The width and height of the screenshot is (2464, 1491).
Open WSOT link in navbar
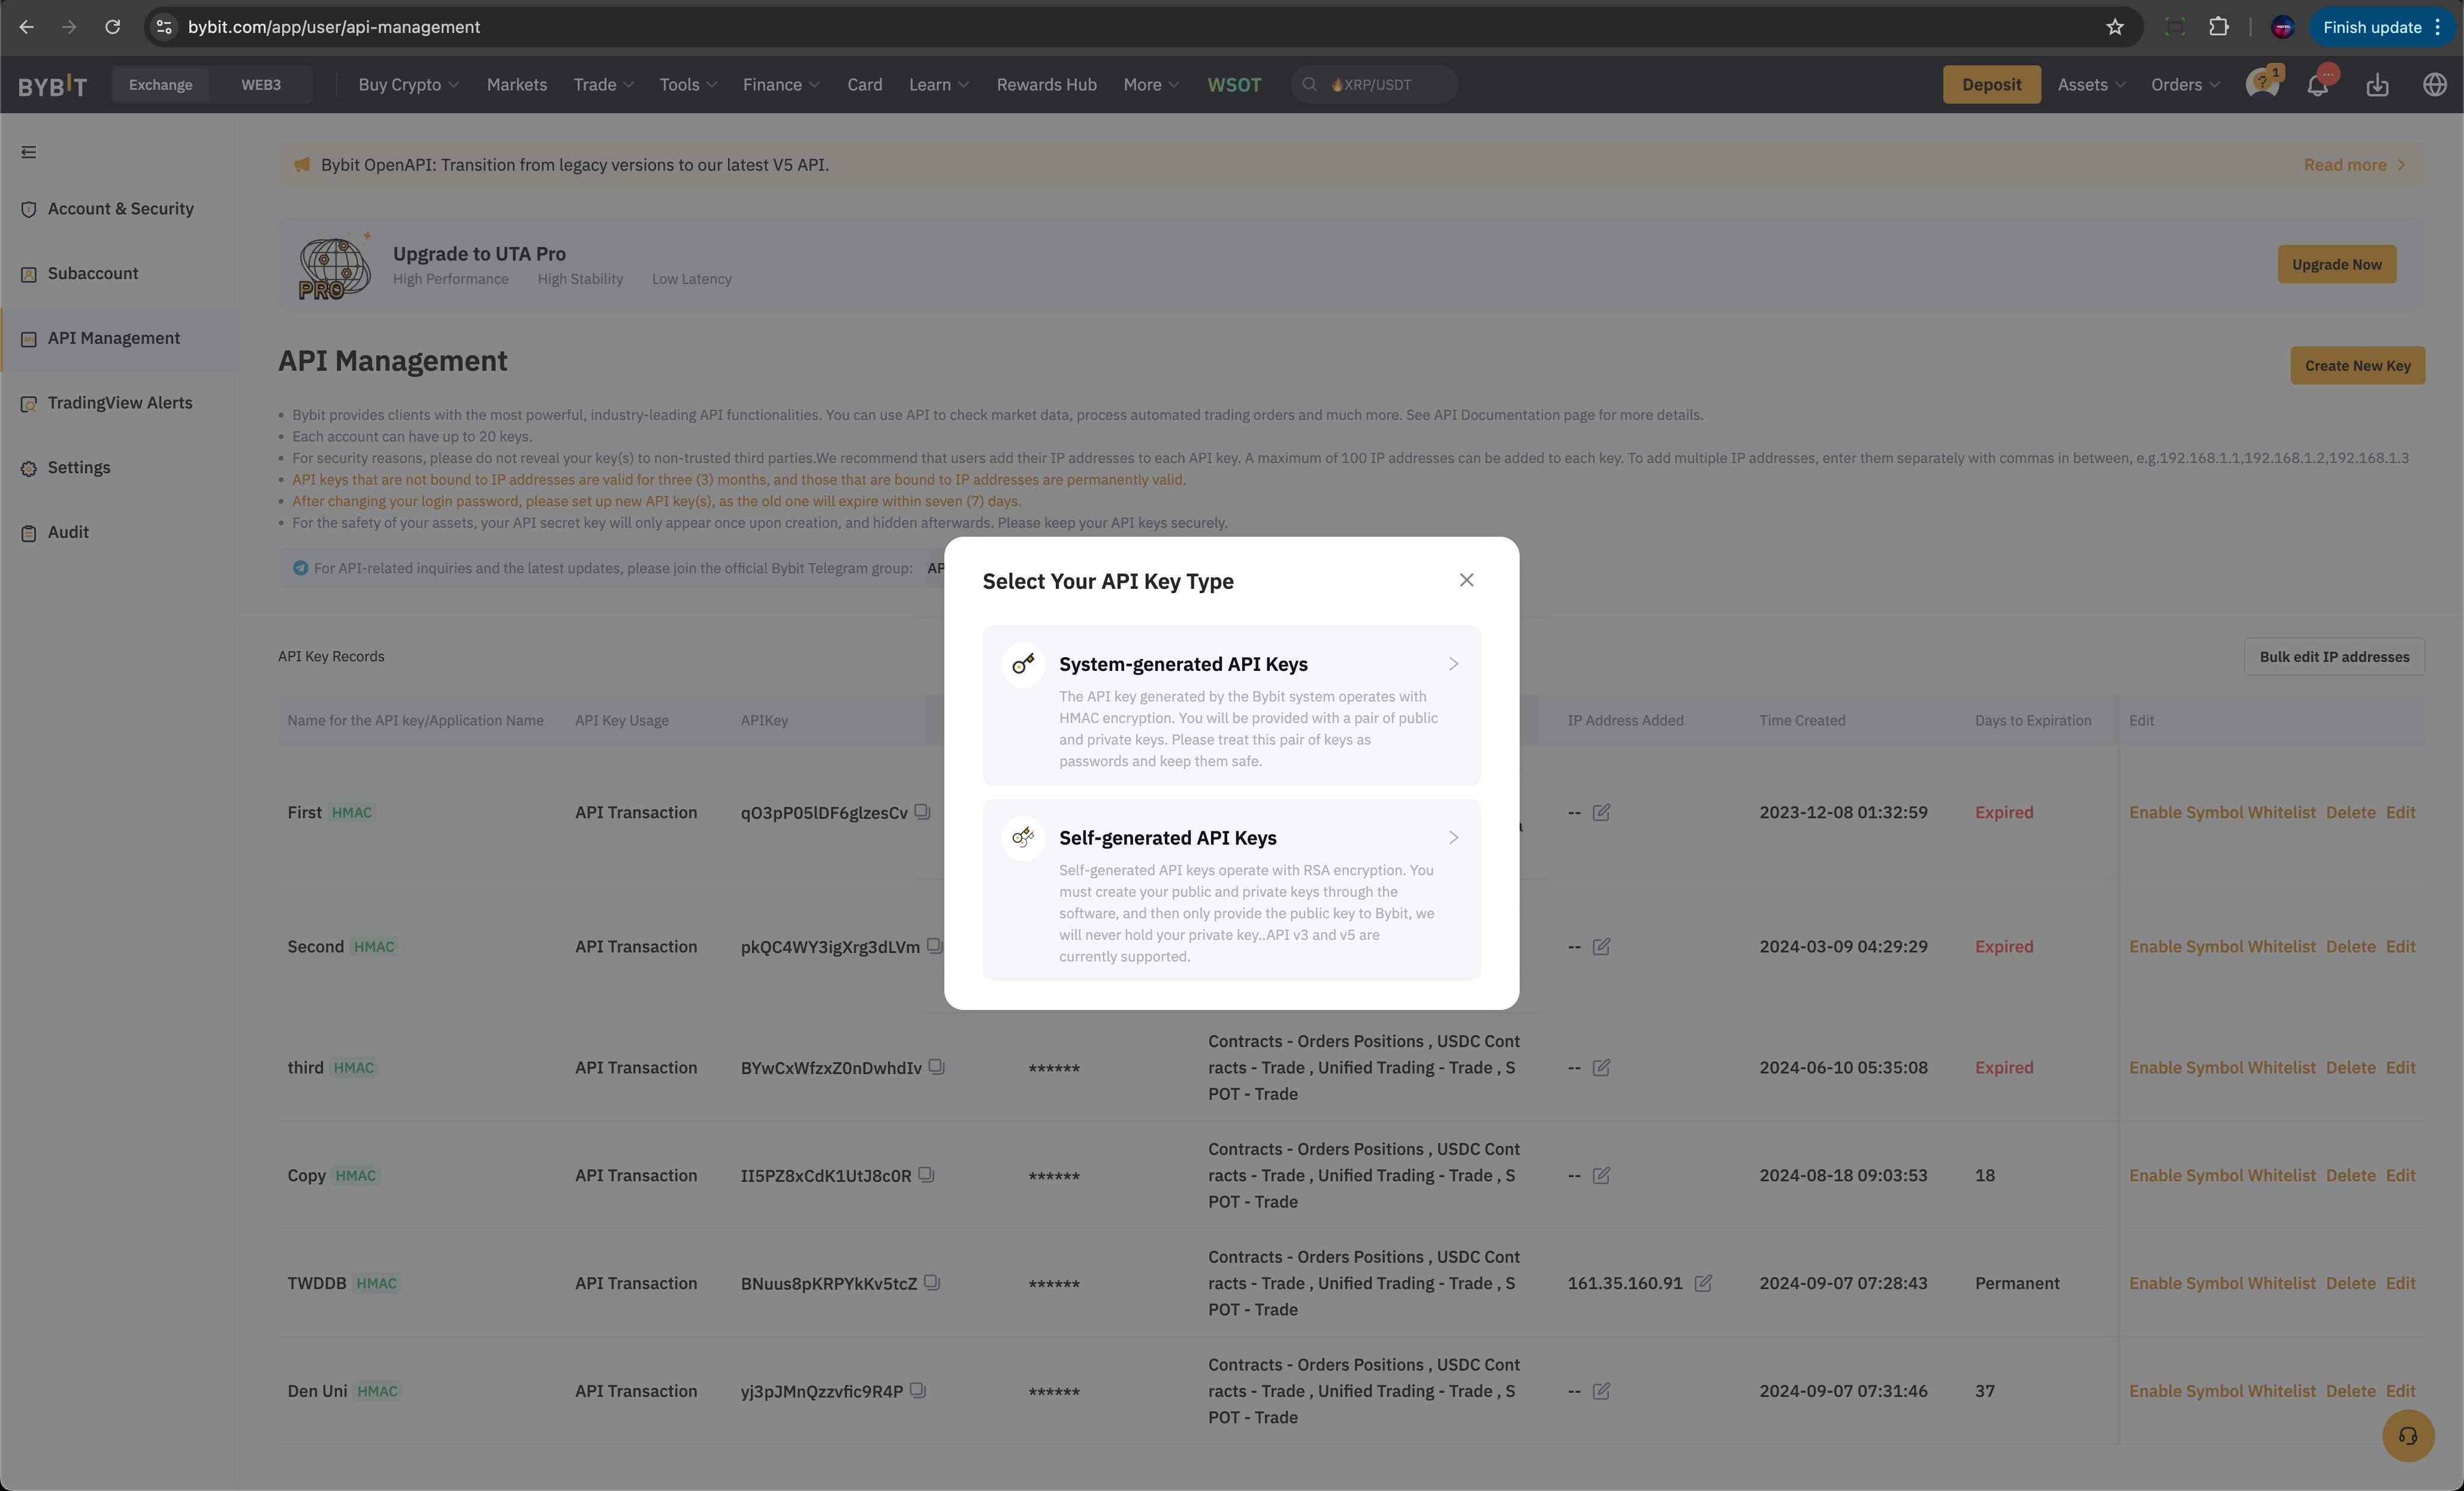(1234, 85)
